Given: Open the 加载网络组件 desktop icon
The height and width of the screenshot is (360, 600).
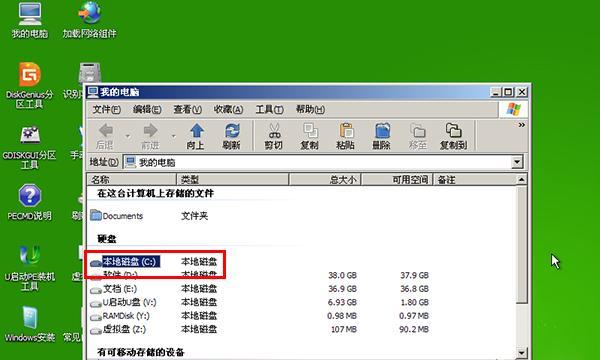Looking at the screenshot, I should point(89,20).
